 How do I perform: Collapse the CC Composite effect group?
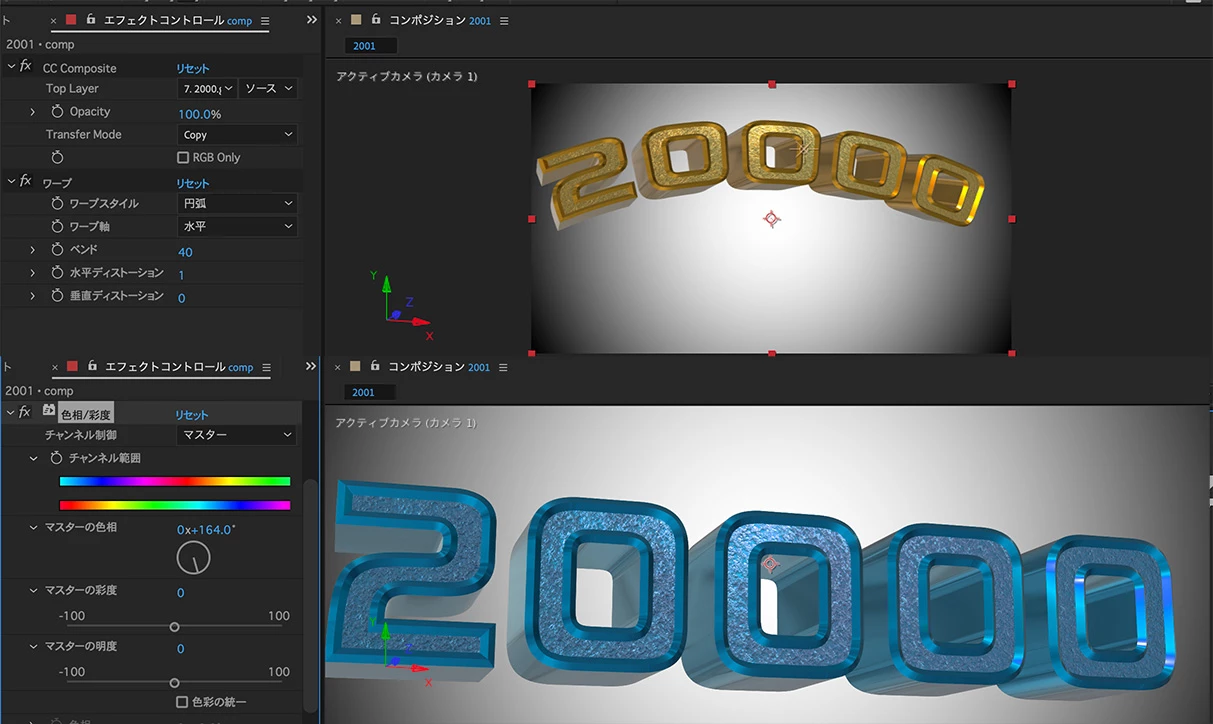(11, 67)
